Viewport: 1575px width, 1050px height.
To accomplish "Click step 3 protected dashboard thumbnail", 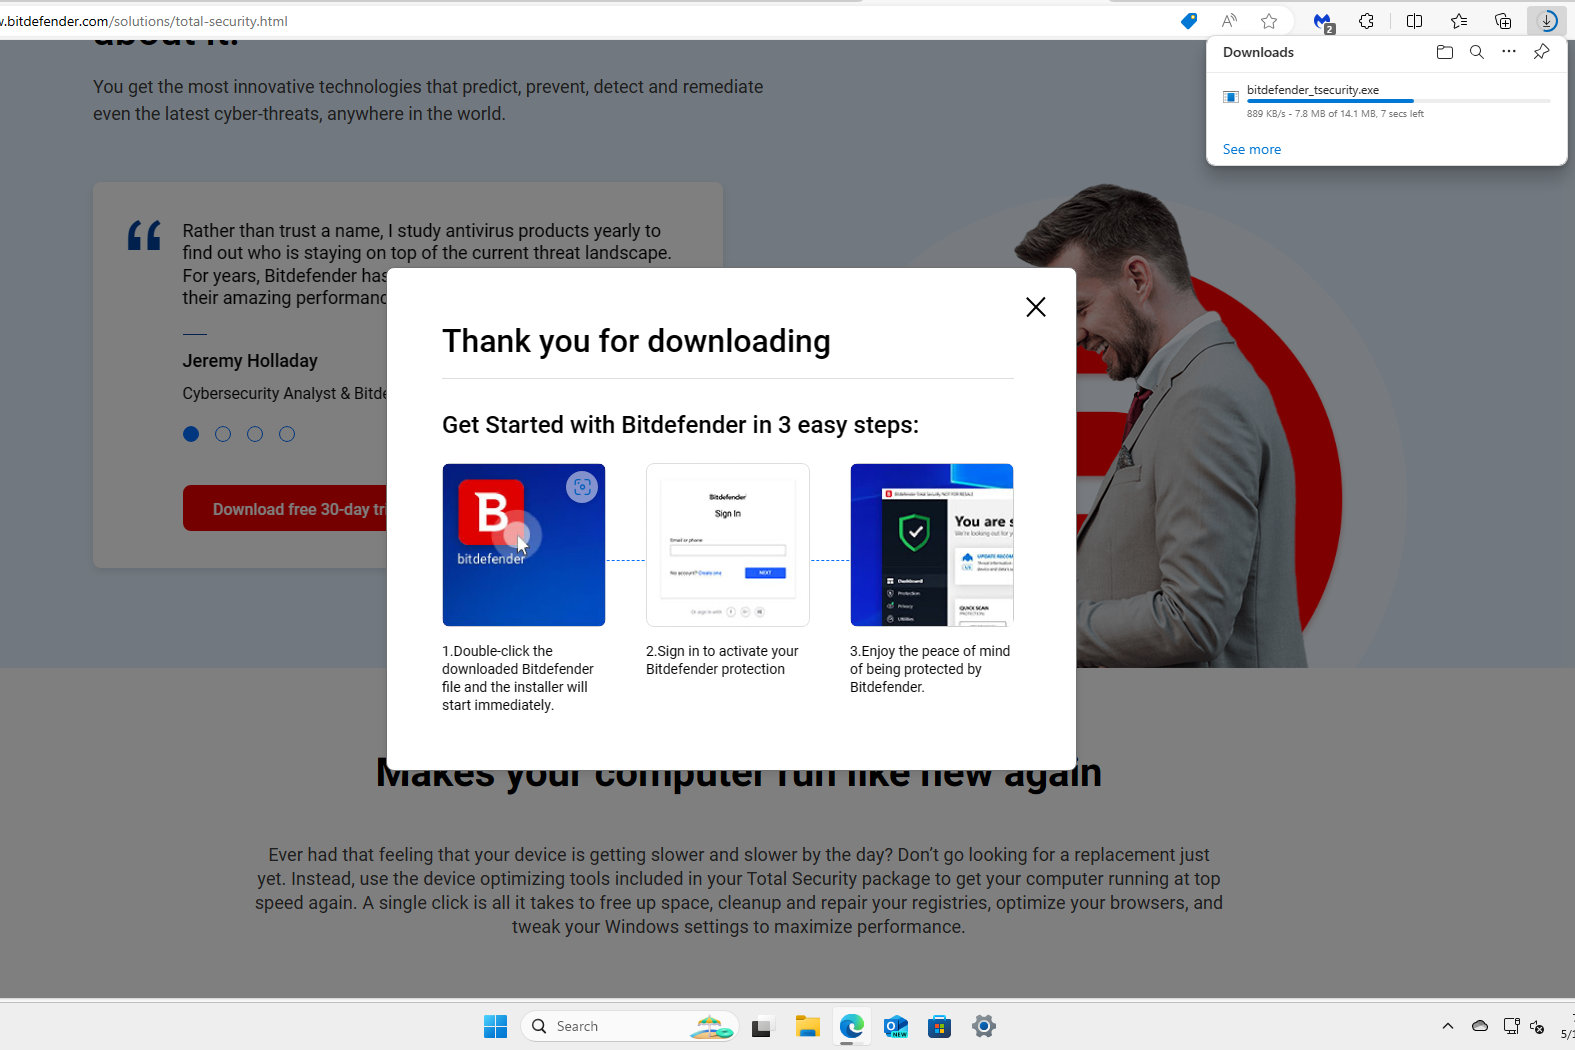I will click(x=932, y=545).
